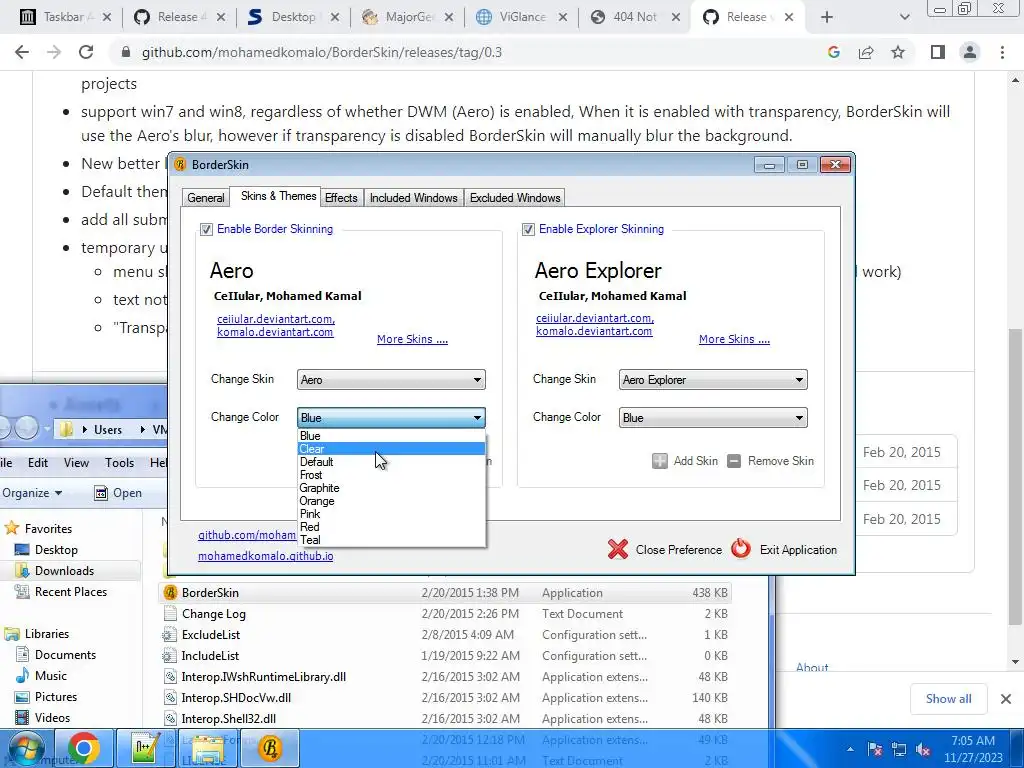Open ceiiular.deviantart.com link in Aero Explorer panel

pyautogui.click(x=595, y=318)
